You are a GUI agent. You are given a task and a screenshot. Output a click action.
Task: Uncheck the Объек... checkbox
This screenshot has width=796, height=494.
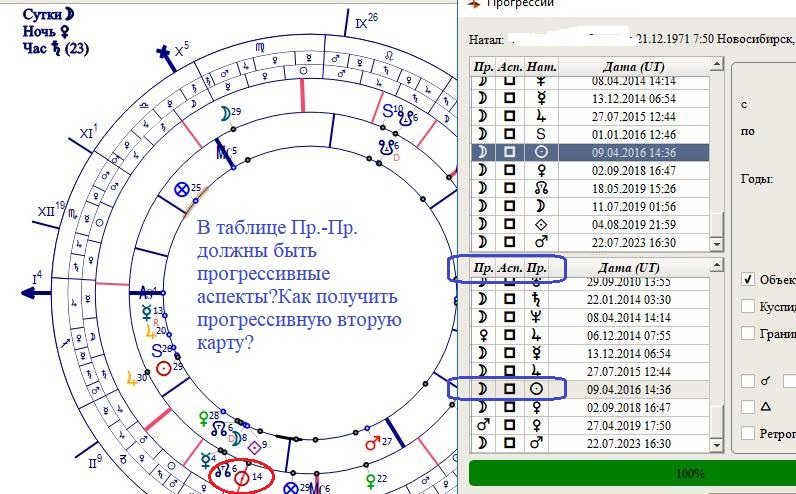pyautogui.click(x=748, y=280)
